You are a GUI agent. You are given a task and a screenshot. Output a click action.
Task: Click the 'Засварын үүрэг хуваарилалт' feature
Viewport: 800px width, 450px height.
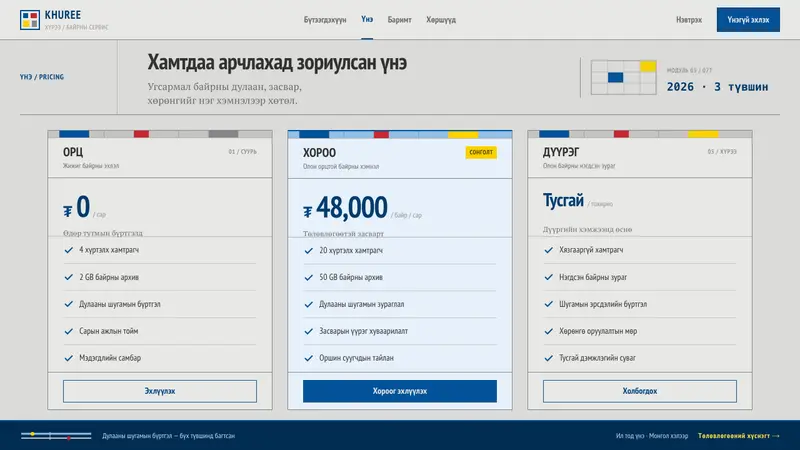click(x=364, y=331)
